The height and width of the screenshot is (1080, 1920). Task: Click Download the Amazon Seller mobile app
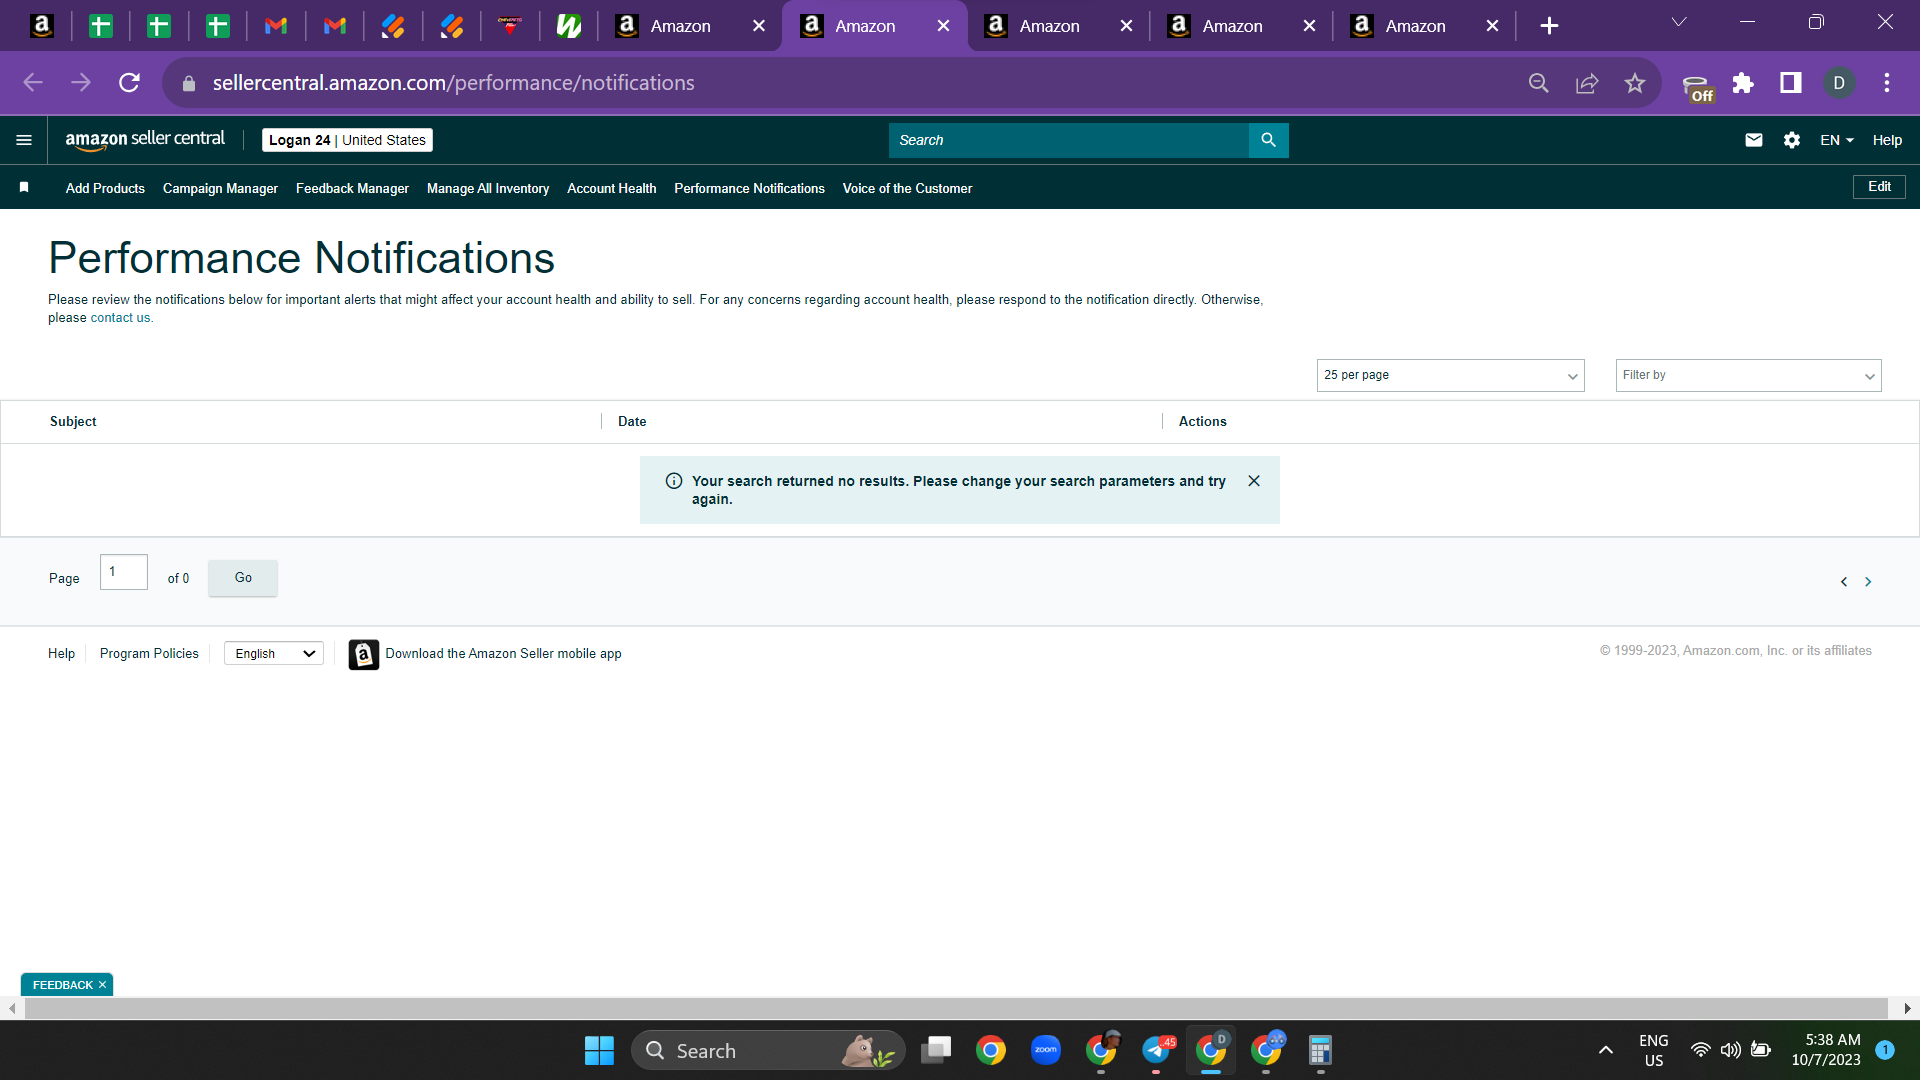click(503, 654)
